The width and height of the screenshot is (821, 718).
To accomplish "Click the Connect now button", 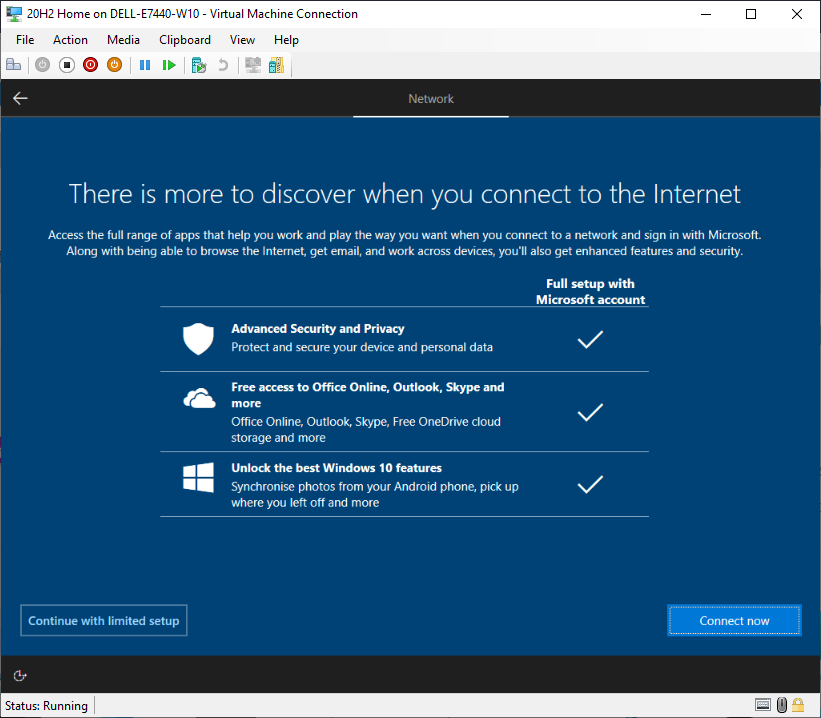I will point(734,621).
